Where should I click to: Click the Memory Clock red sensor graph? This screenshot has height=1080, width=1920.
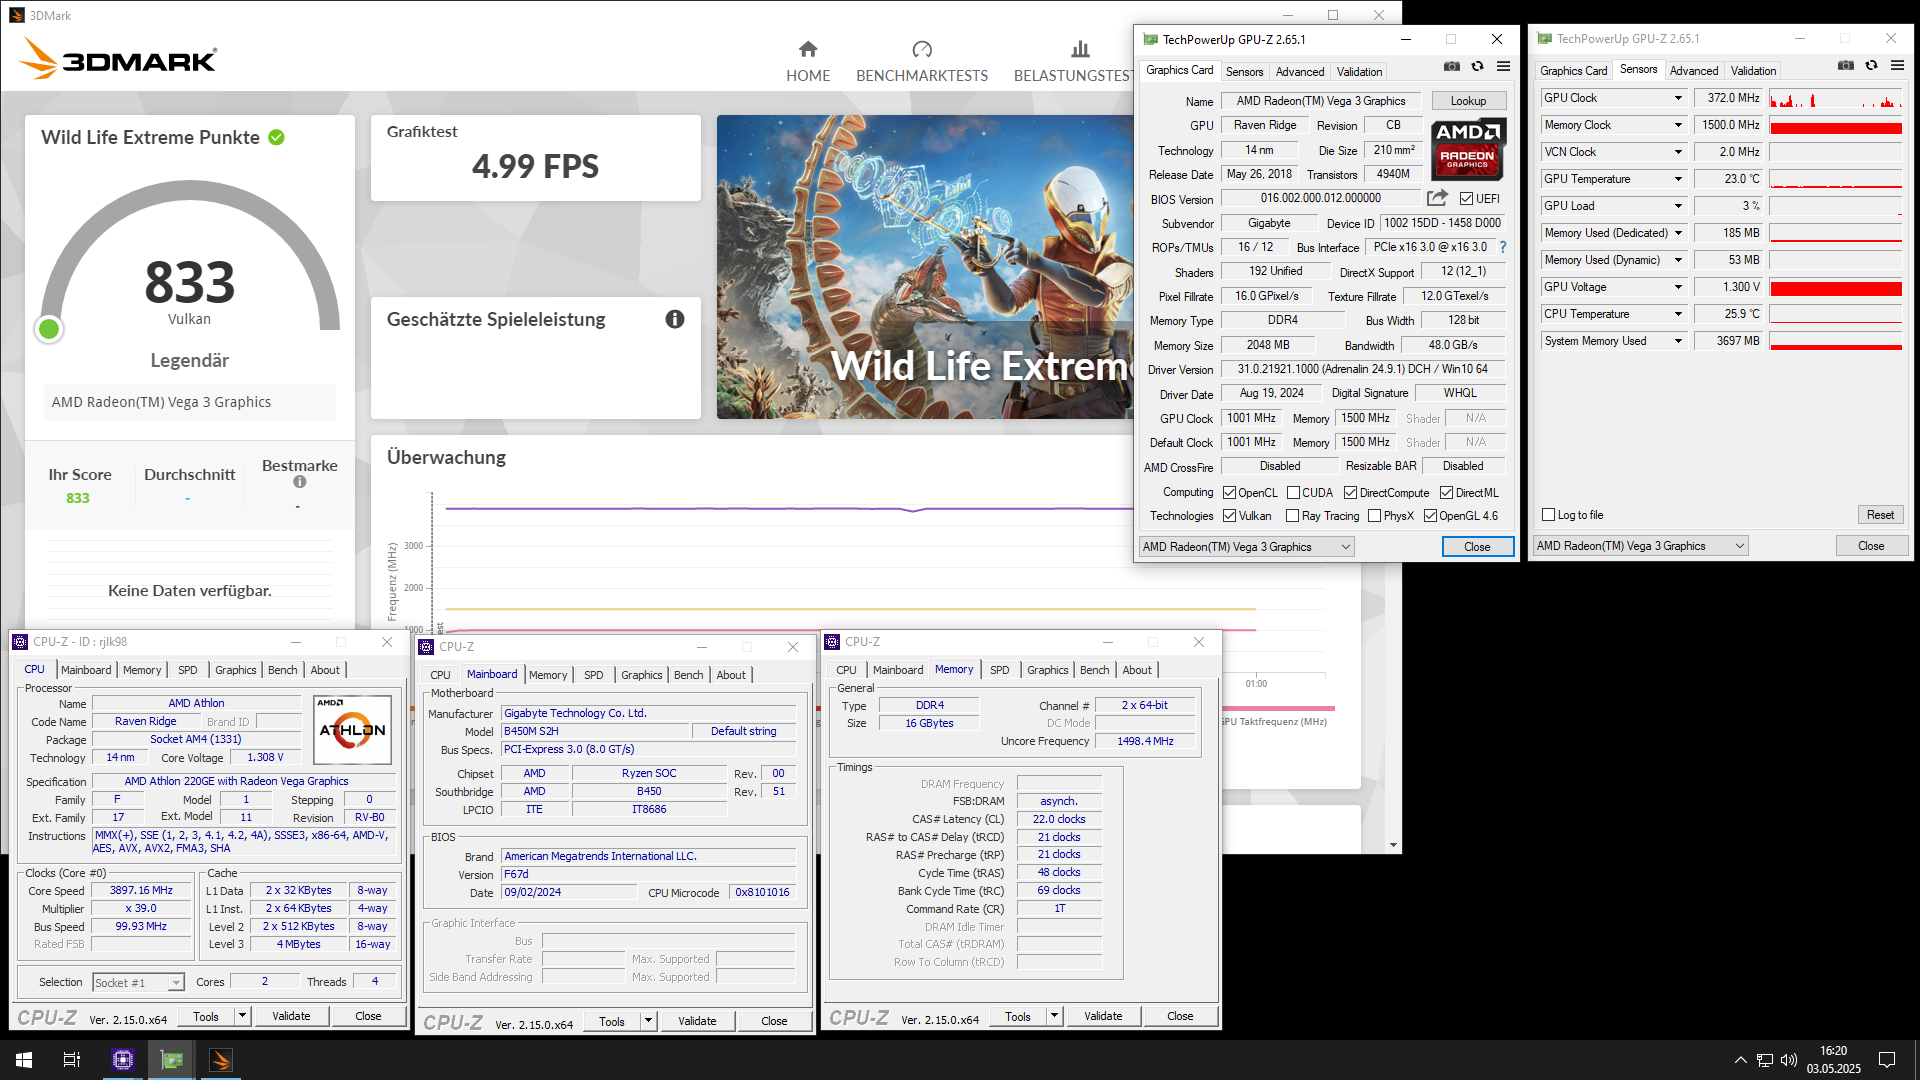(x=1835, y=126)
